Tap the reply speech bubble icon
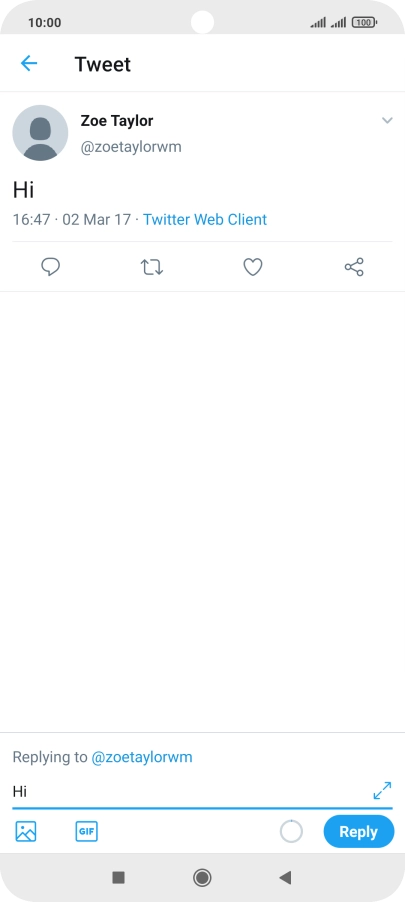 pyautogui.click(x=51, y=267)
